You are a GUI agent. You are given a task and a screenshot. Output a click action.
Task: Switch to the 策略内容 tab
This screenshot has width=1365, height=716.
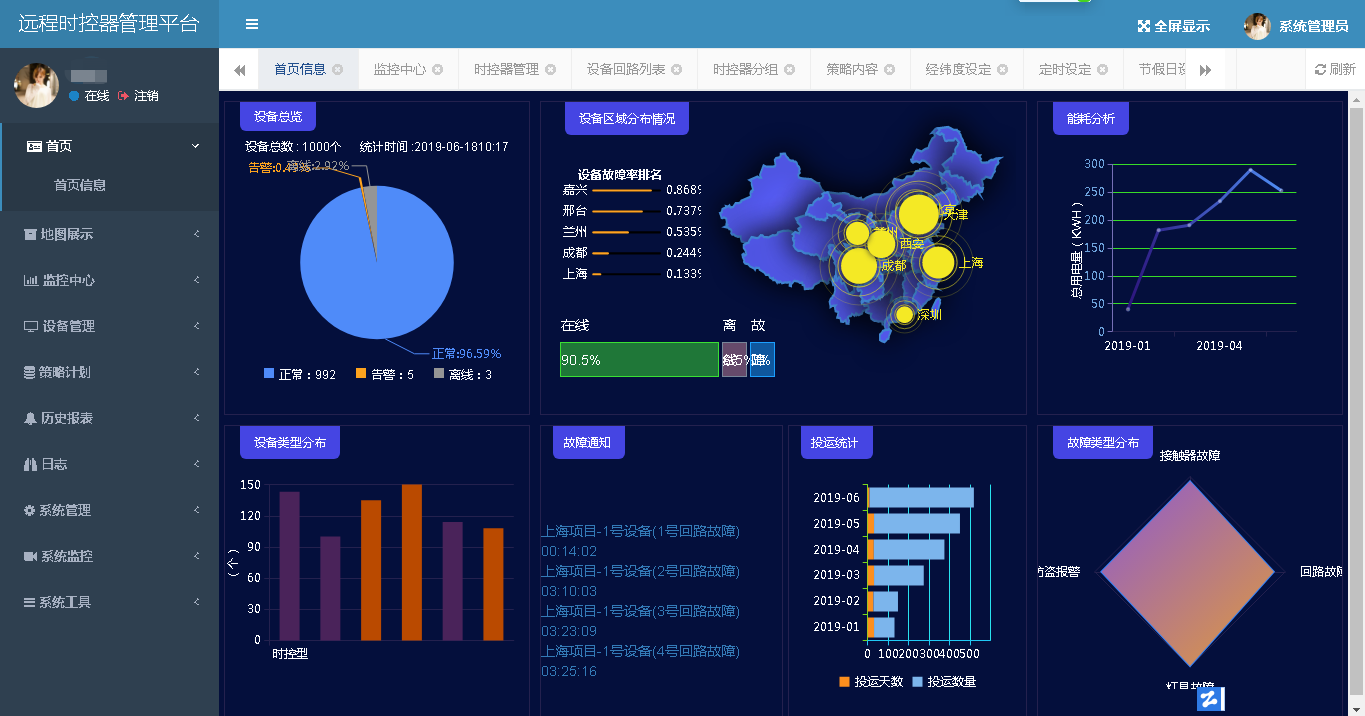[851, 70]
